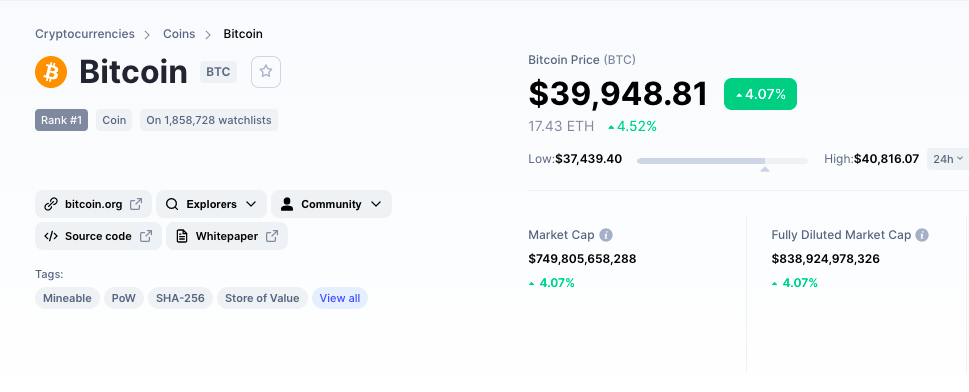Click the 17.43 ETH value
The image size is (969, 392).
click(x=561, y=126)
